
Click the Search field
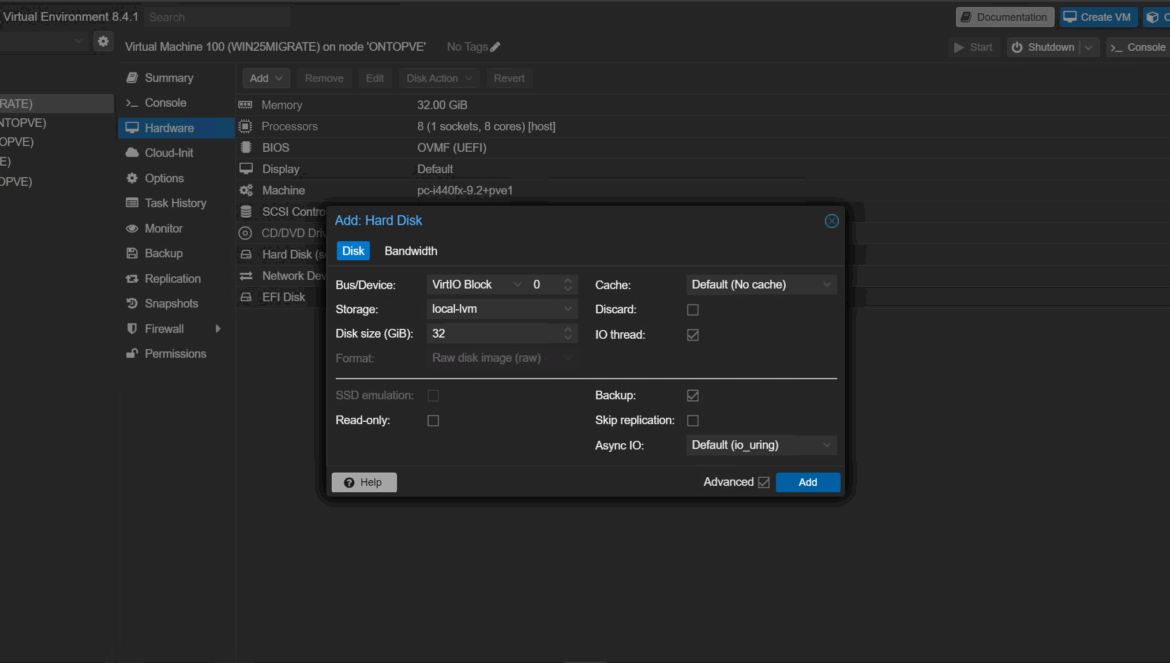click(216, 17)
